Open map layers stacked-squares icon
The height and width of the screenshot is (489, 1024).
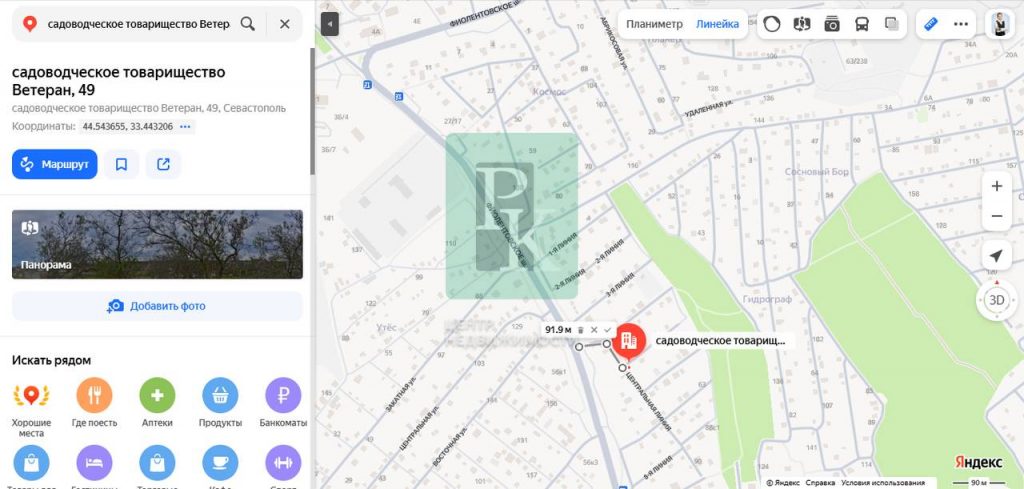(892, 24)
